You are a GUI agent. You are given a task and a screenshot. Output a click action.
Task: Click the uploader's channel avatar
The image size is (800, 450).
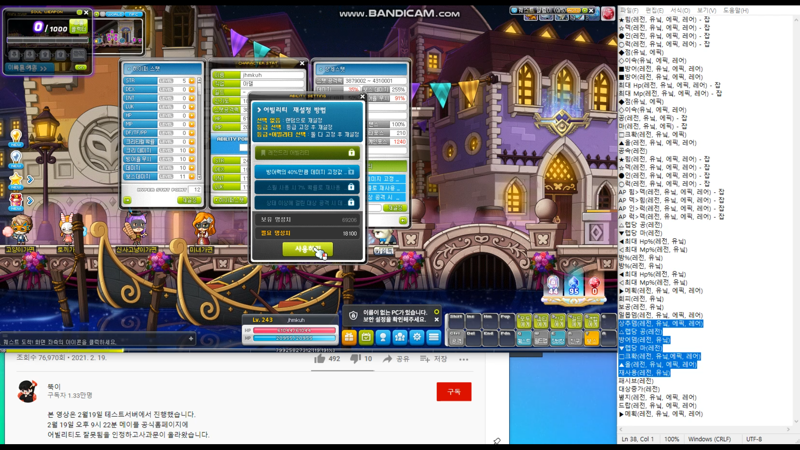(x=28, y=391)
